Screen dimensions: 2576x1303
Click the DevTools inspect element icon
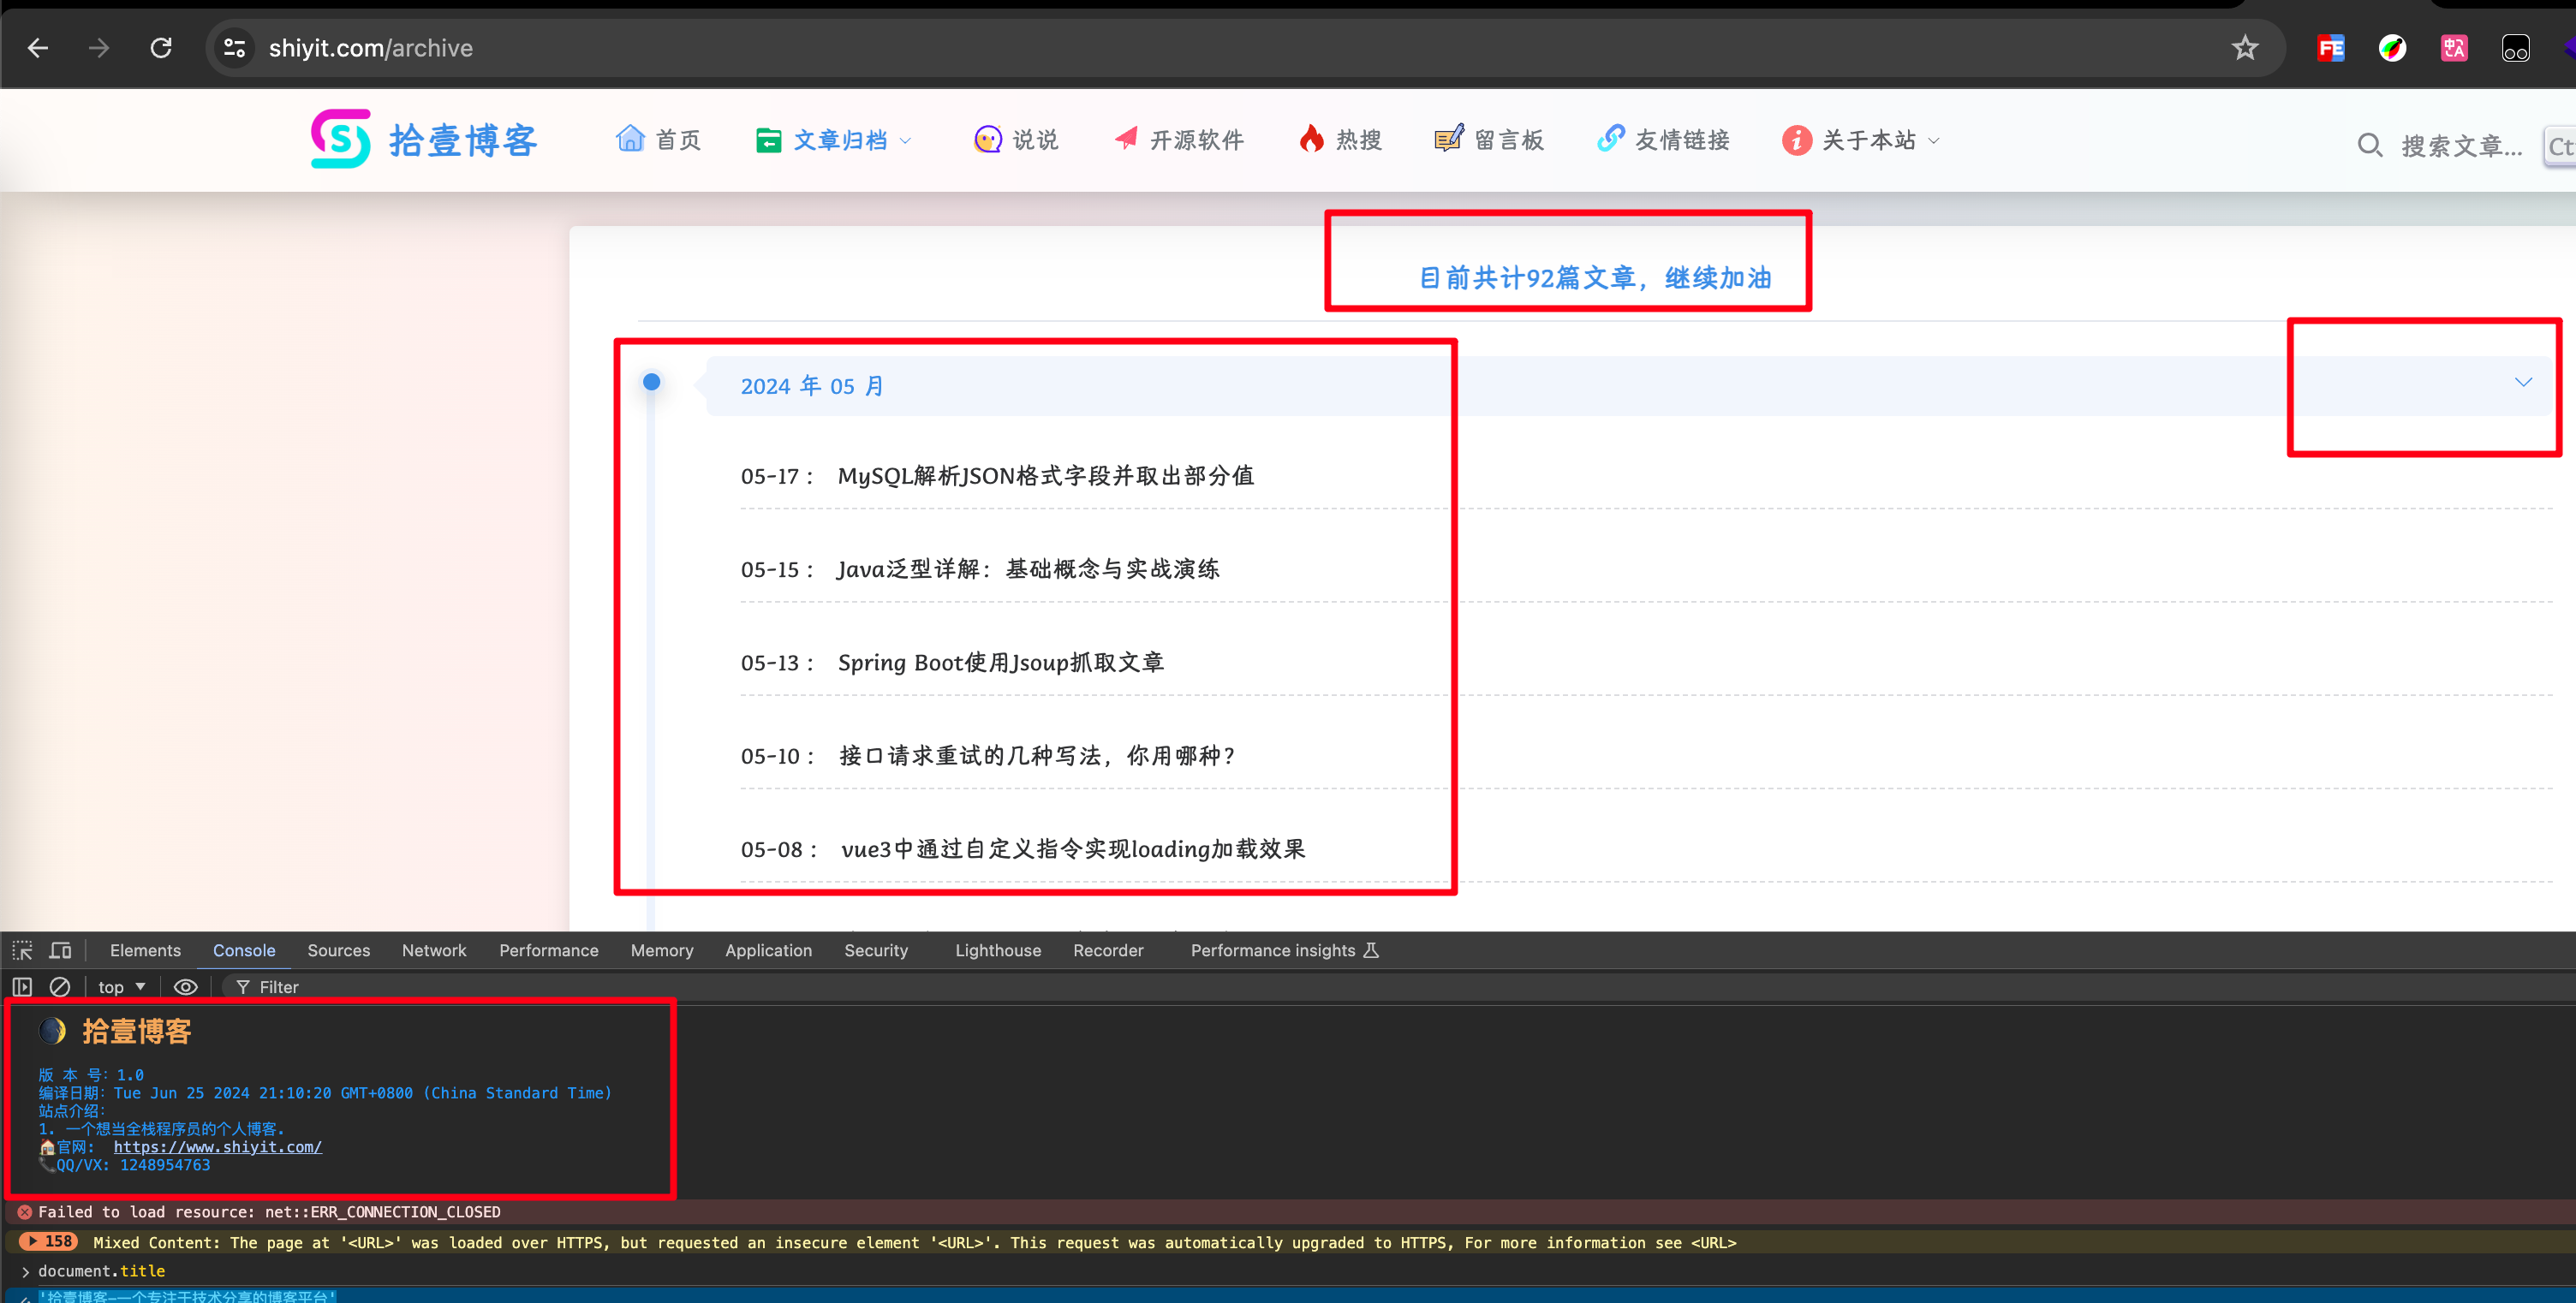coord(22,950)
